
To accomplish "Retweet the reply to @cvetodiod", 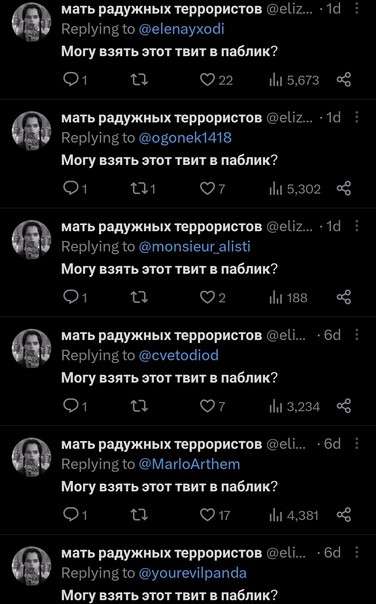I will [x=139, y=406].
